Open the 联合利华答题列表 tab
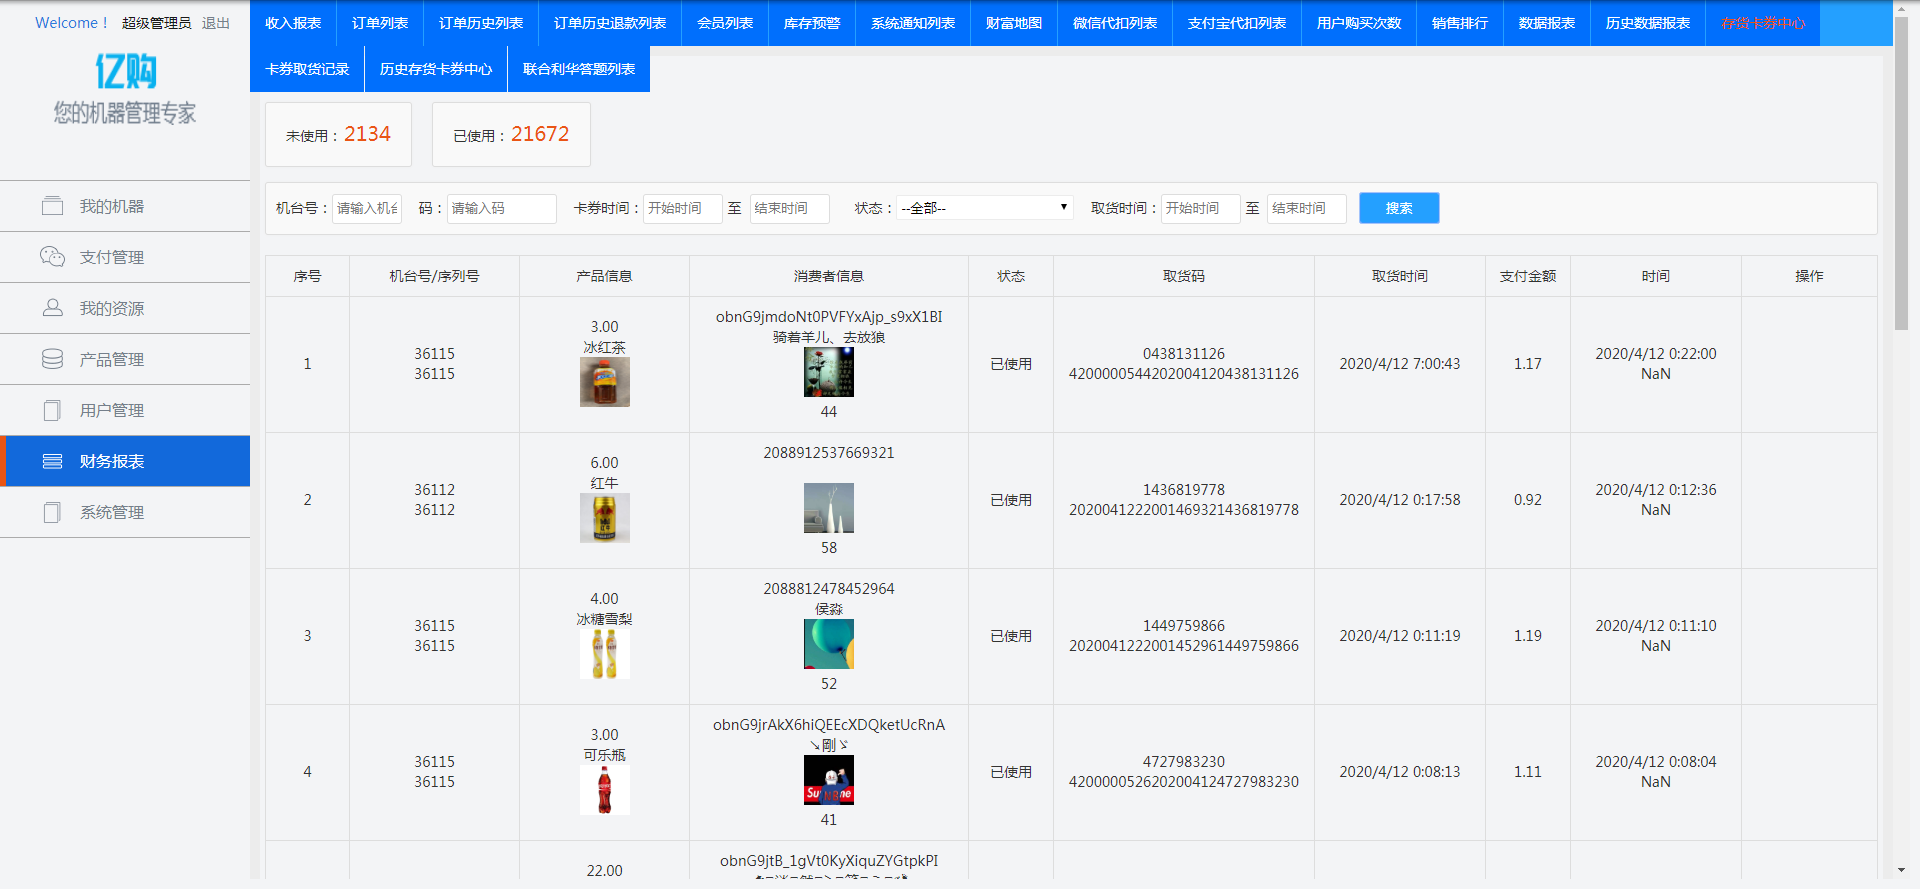The width and height of the screenshot is (1920, 889). 579,69
